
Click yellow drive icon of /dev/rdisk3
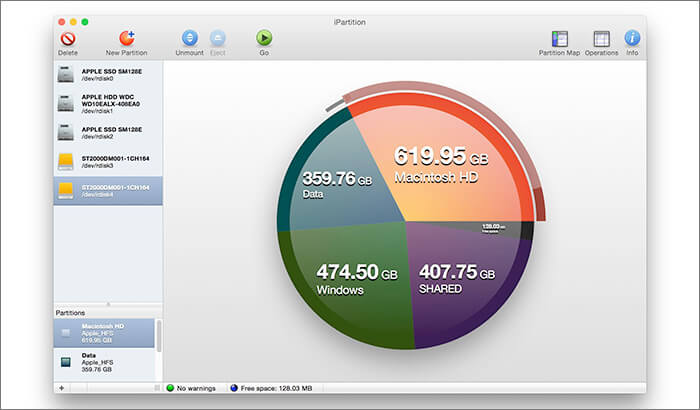[x=66, y=162]
